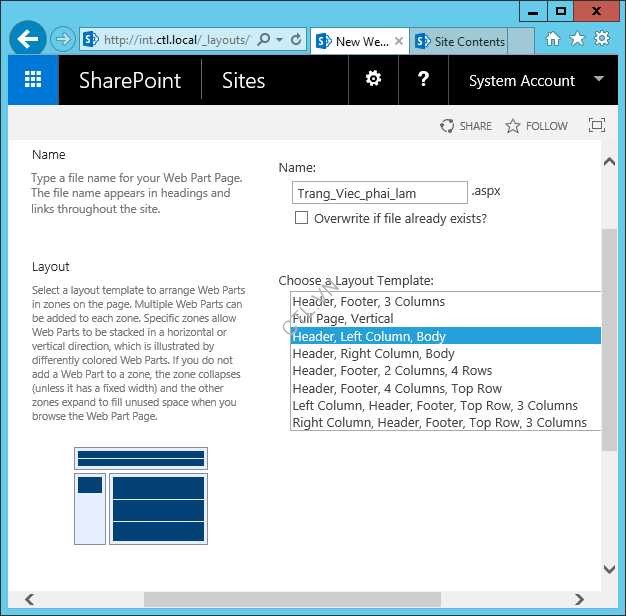
Task: Click the horizontal scrollbar at the bottom
Action: coord(300,600)
